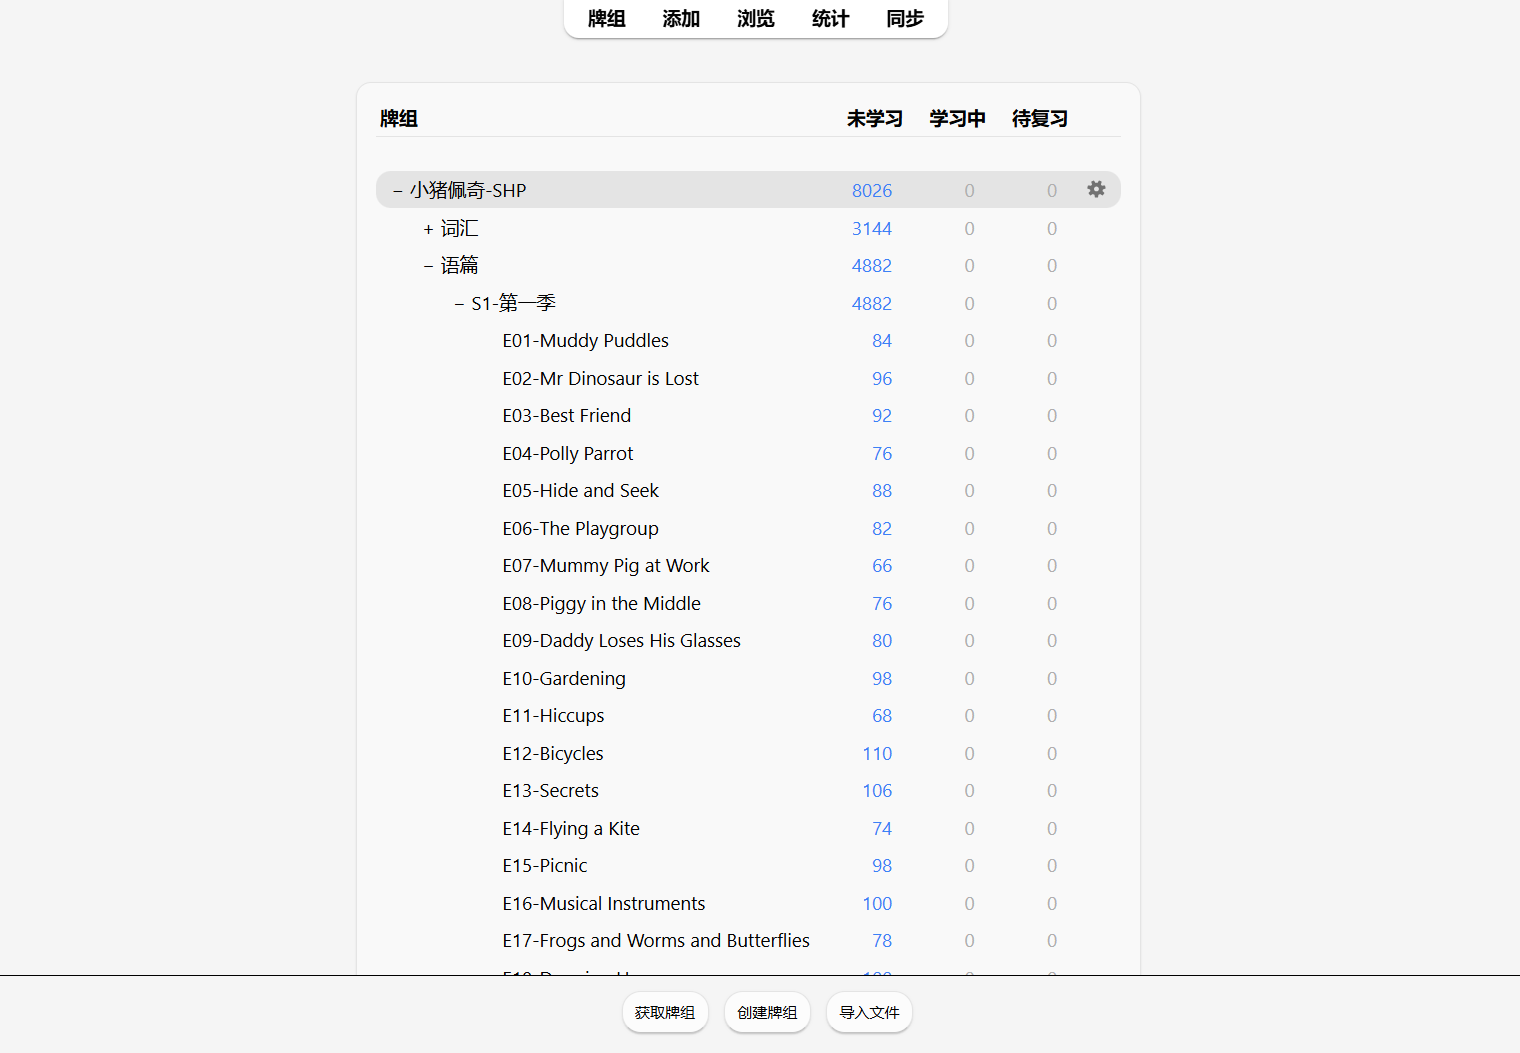
Task: Open deck E10-Gardening
Action: 564,679
